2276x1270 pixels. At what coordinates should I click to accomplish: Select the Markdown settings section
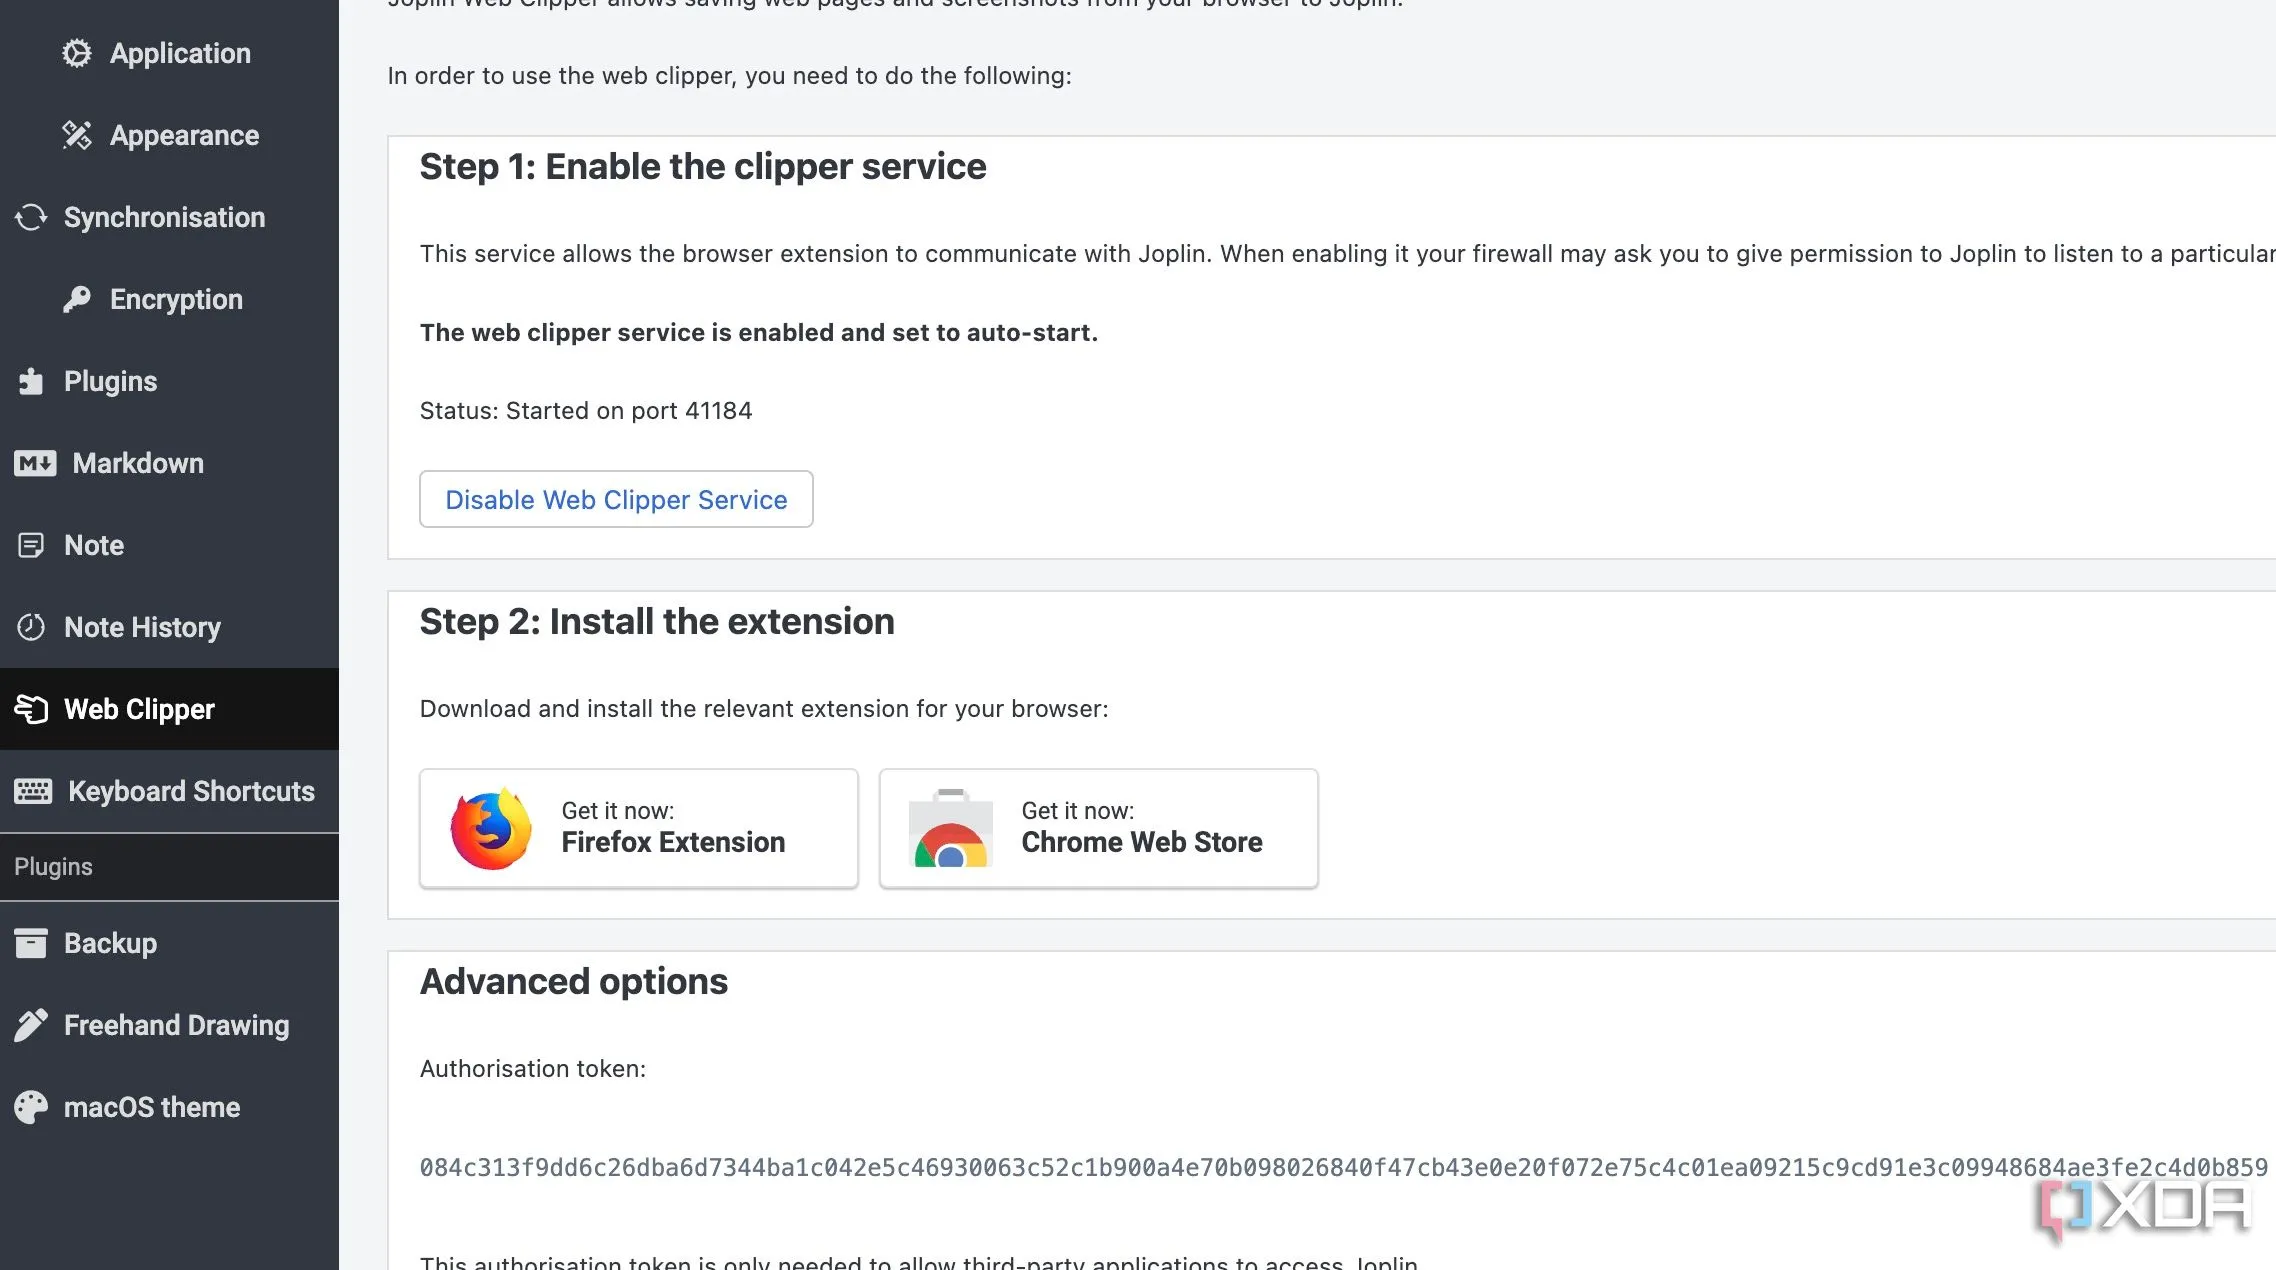point(169,463)
